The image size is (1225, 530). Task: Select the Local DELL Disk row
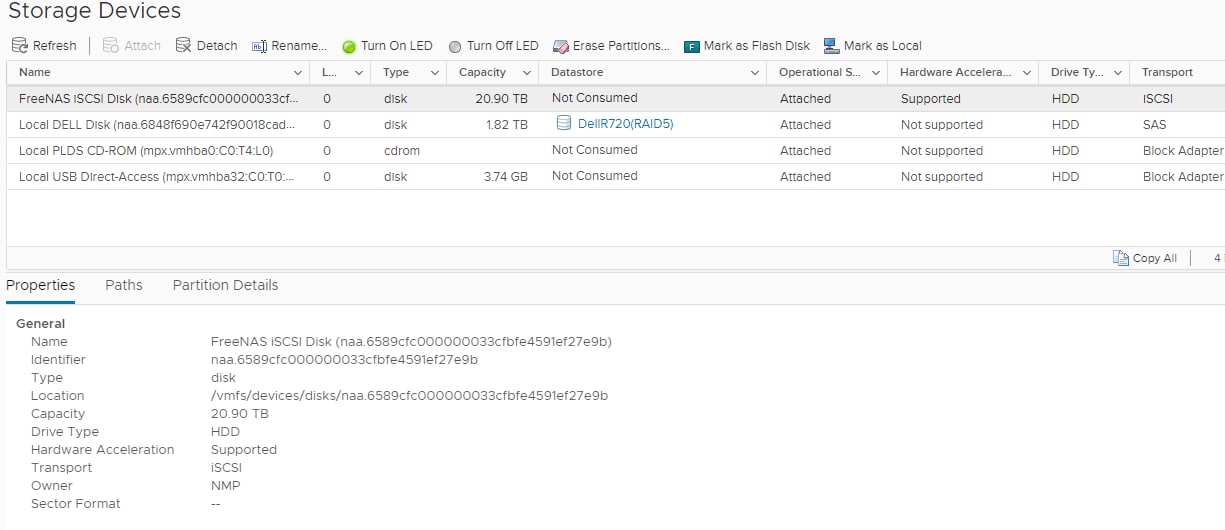[x=615, y=124]
